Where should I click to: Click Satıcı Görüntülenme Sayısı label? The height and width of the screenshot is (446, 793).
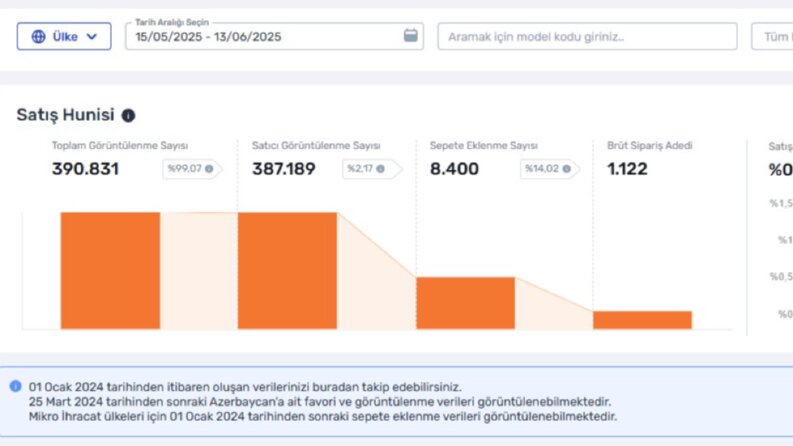(316, 146)
